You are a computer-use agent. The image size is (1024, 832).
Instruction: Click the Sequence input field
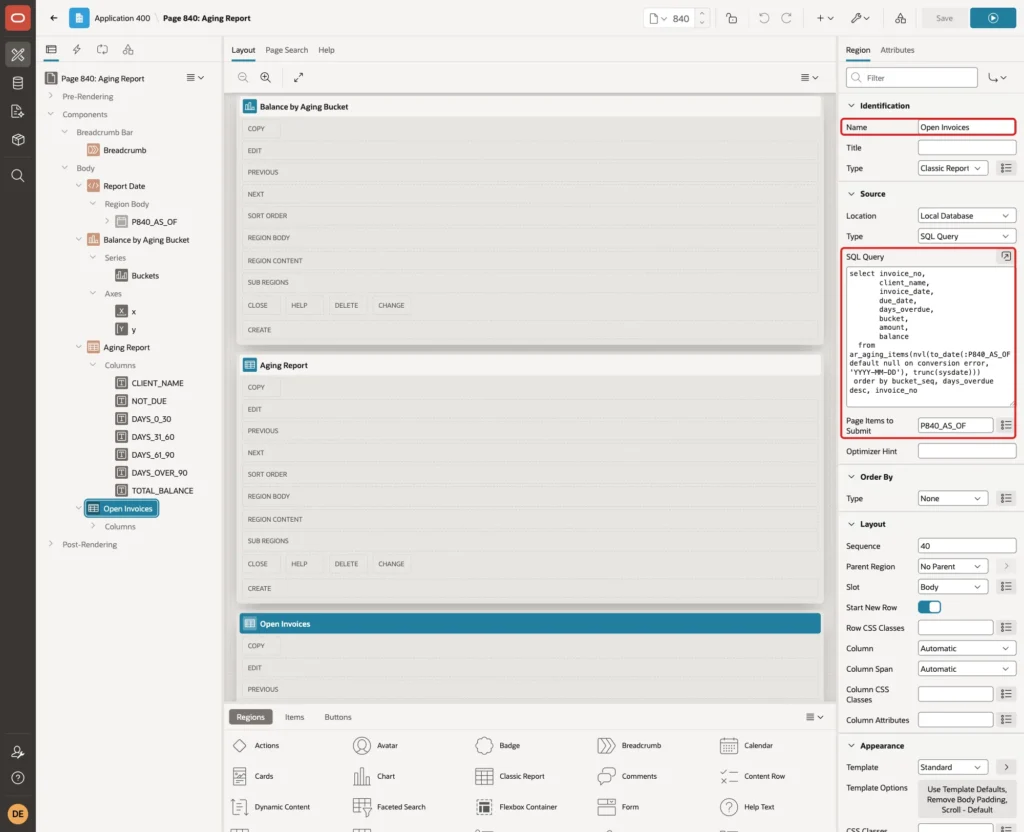(x=967, y=546)
